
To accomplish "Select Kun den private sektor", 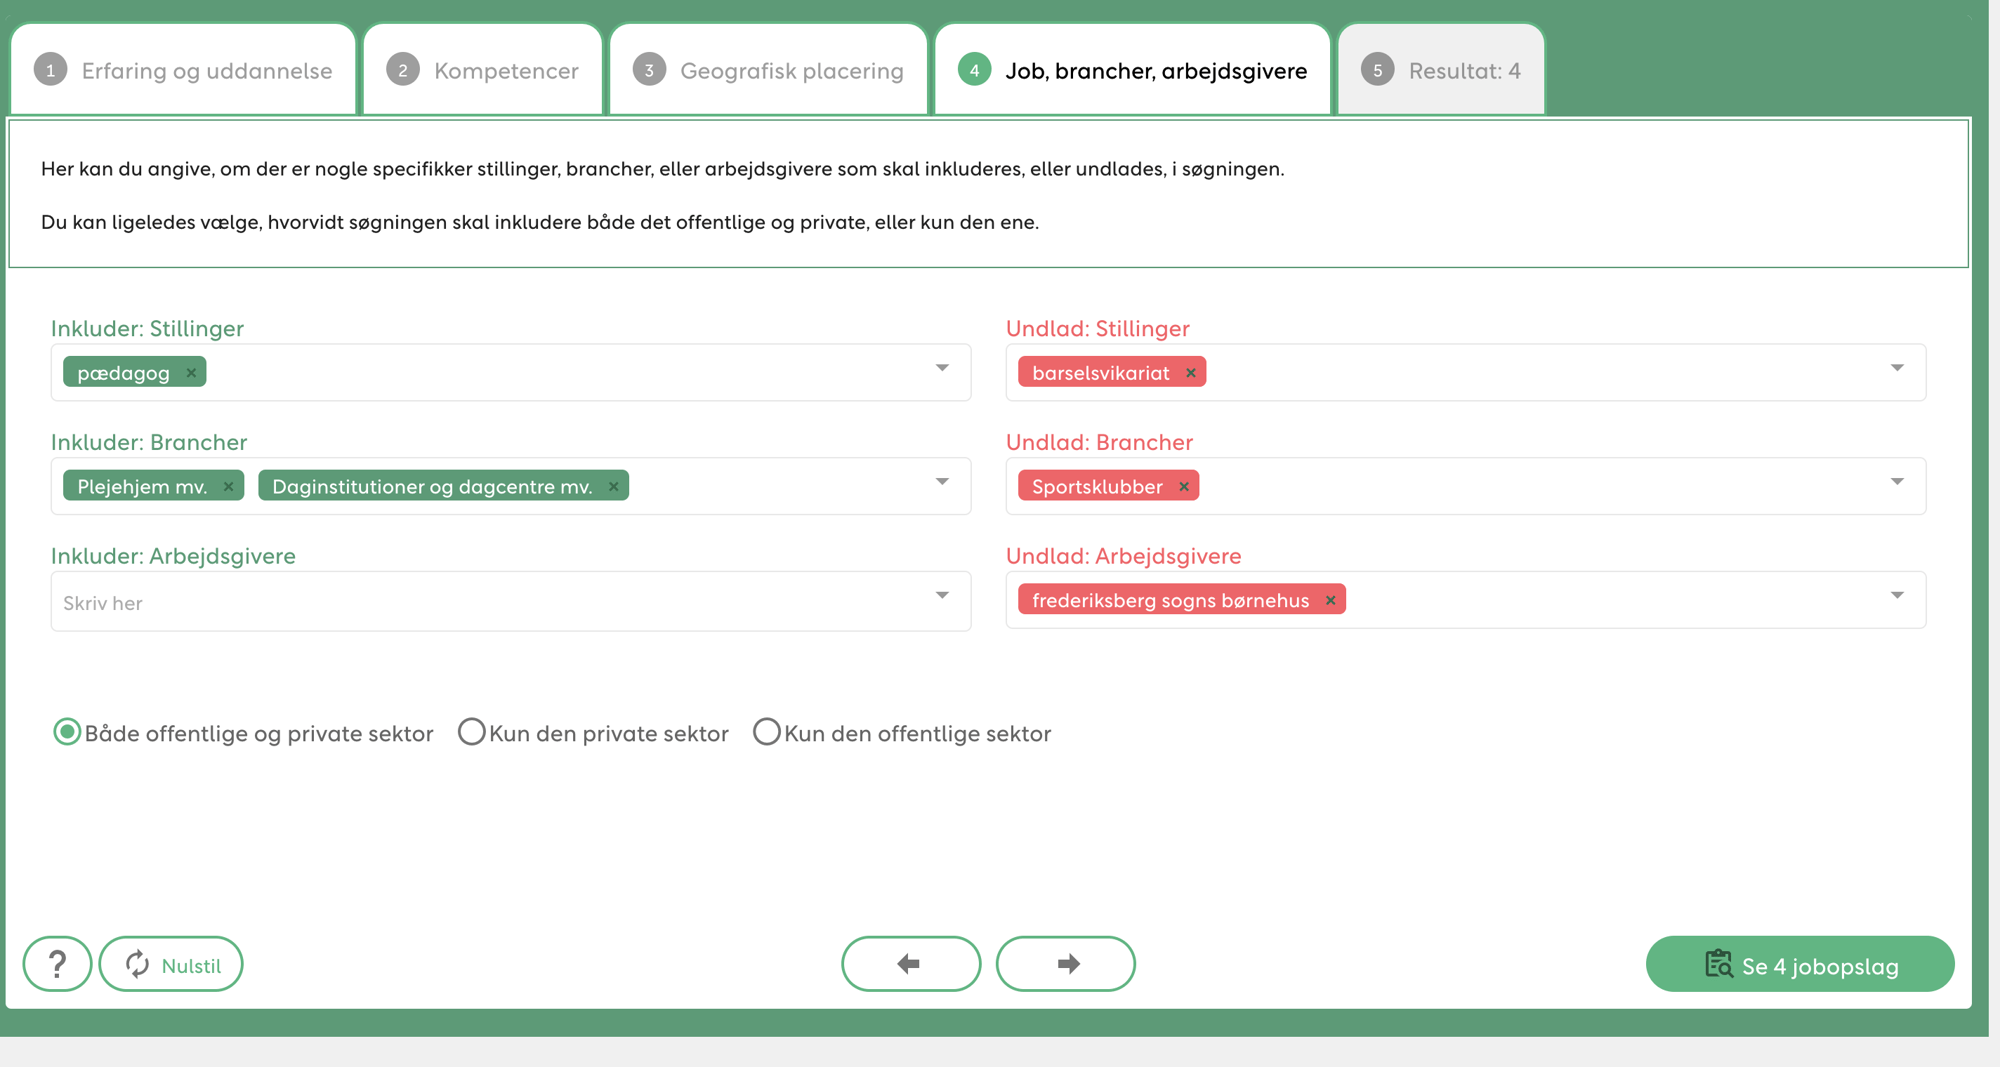I will (471, 732).
